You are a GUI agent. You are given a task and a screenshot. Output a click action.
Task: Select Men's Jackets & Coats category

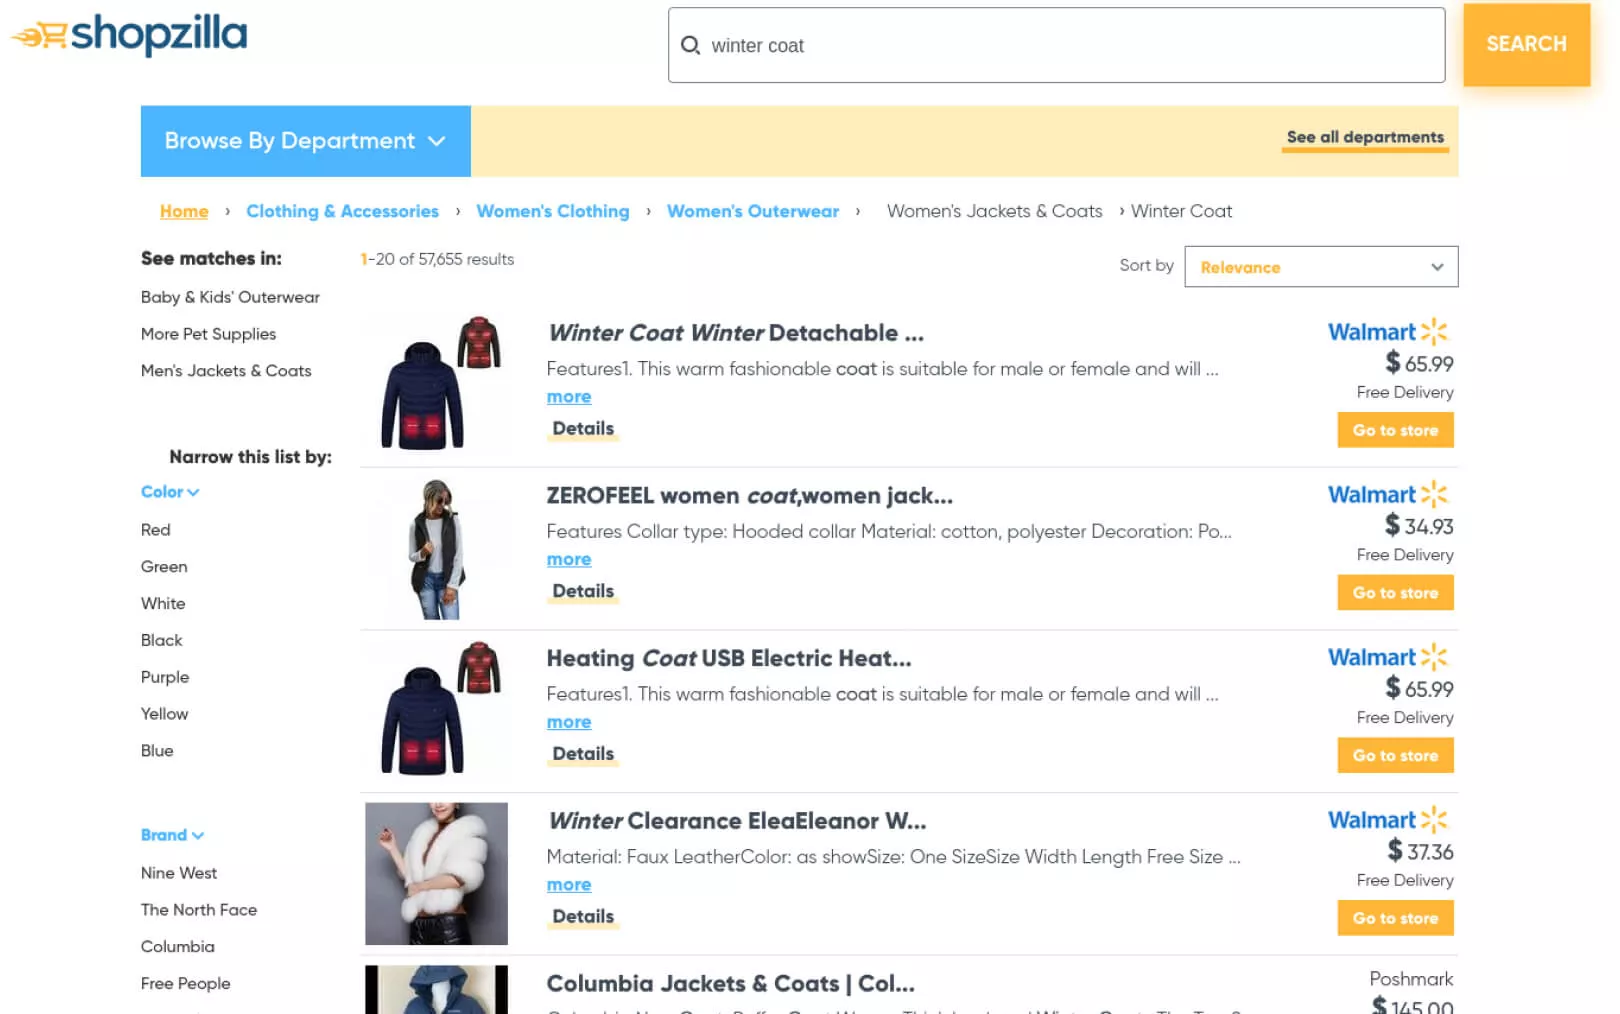point(226,371)
